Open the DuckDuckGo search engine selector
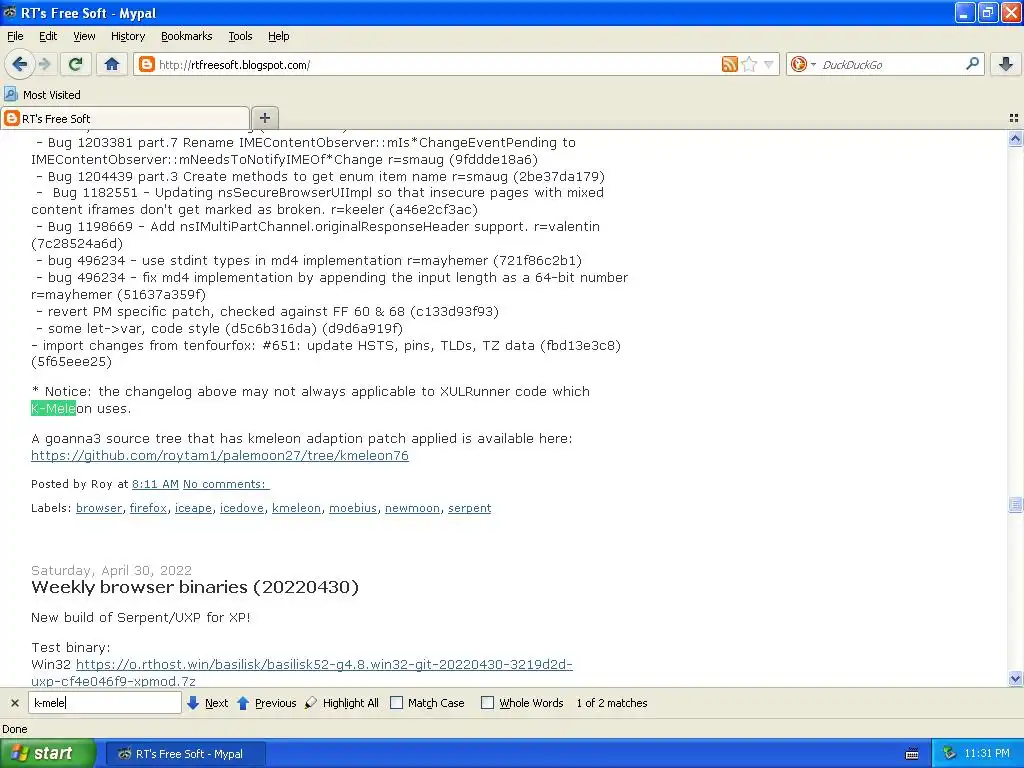1024x768 pixels. (803, 64)
